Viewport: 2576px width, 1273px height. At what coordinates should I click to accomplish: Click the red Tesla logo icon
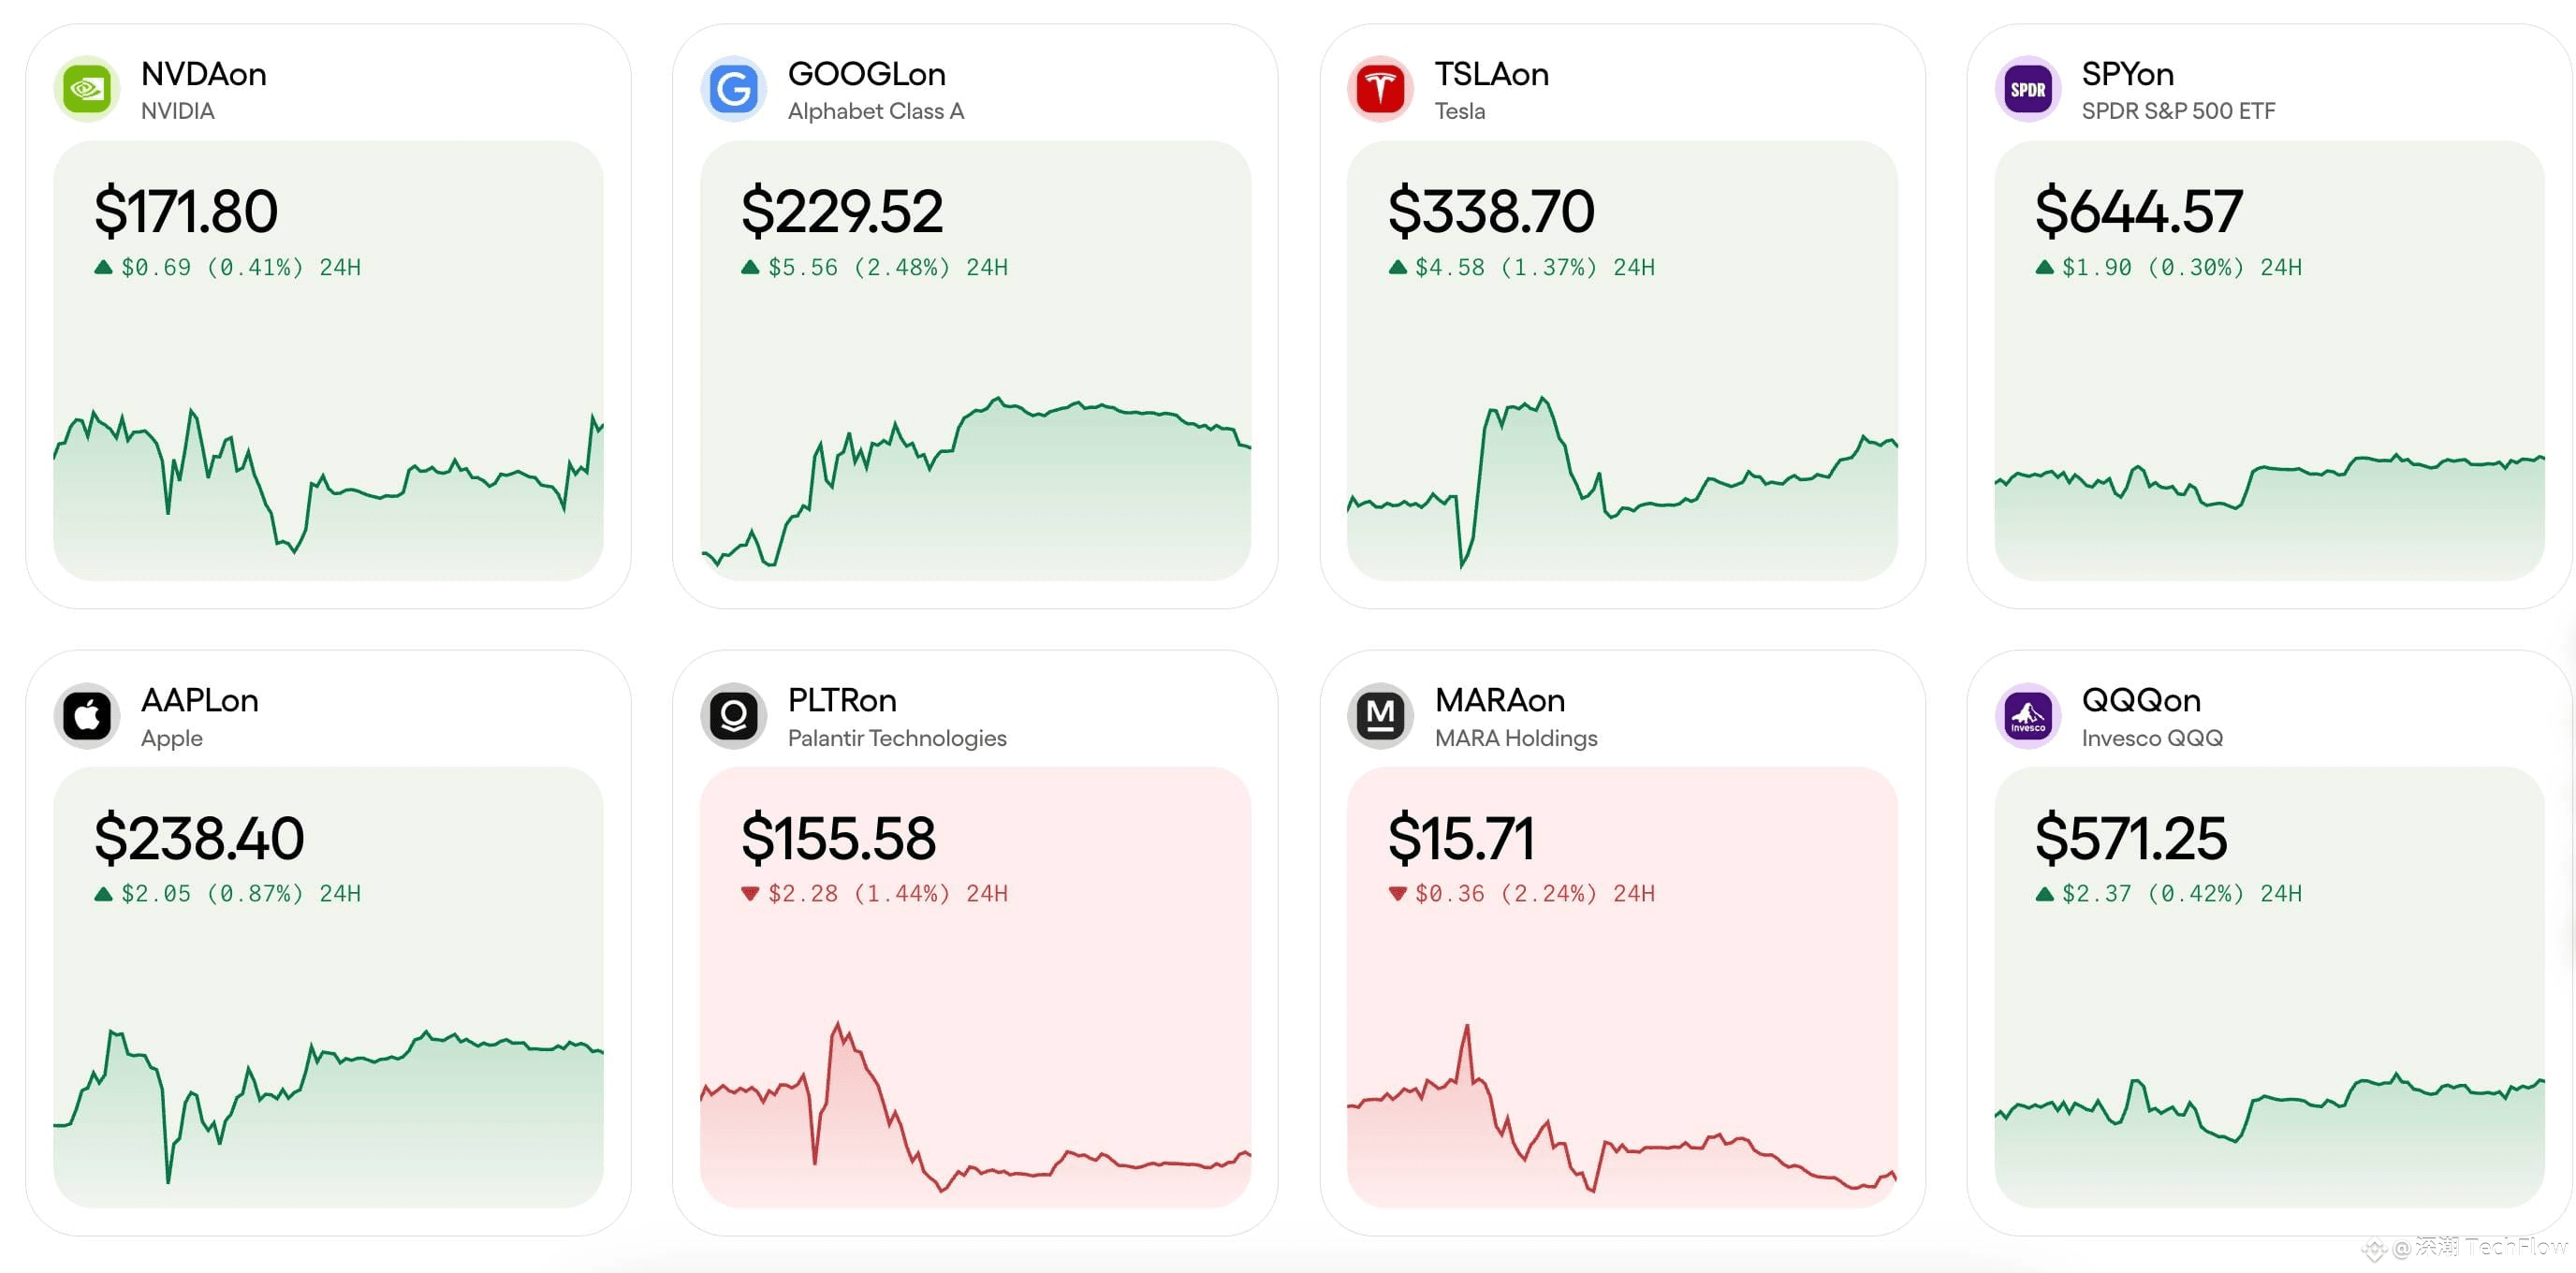tap(1381, 89)
